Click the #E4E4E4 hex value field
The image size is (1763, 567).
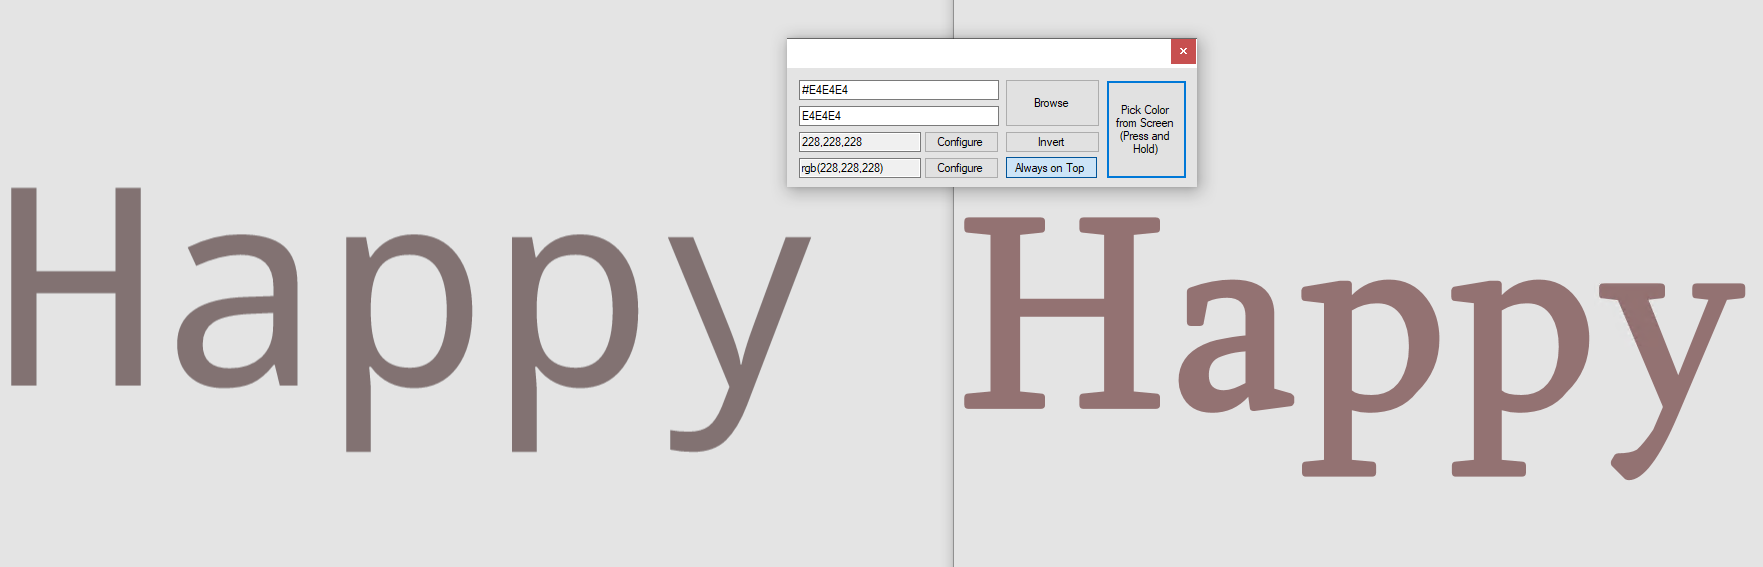898,90
